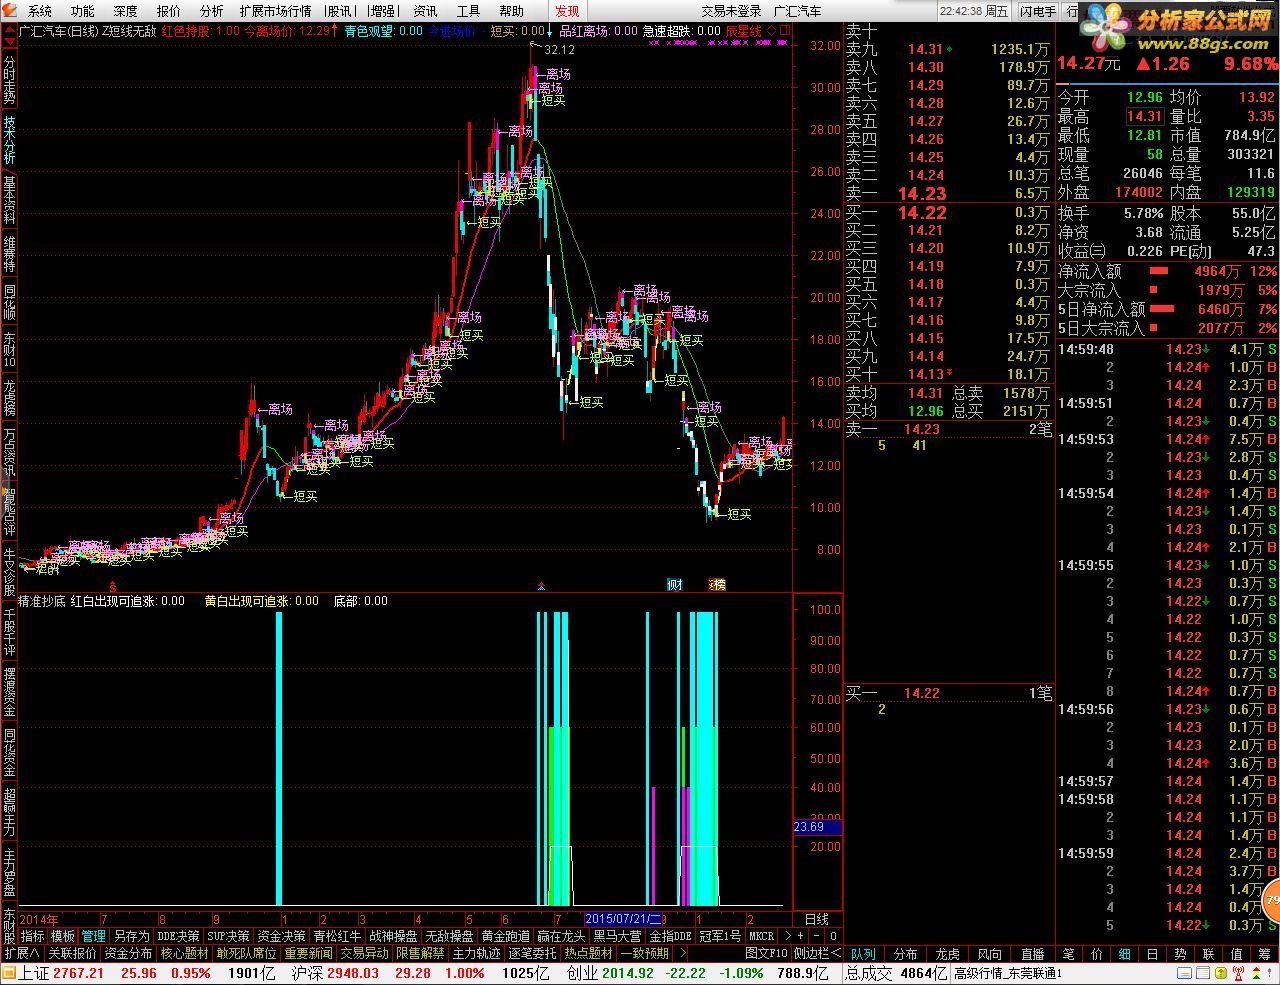Switch to the 风向 tab in quote panel
Viewport: 1280px width, 985px height.
pyautogui.click(x=990, y=954)
